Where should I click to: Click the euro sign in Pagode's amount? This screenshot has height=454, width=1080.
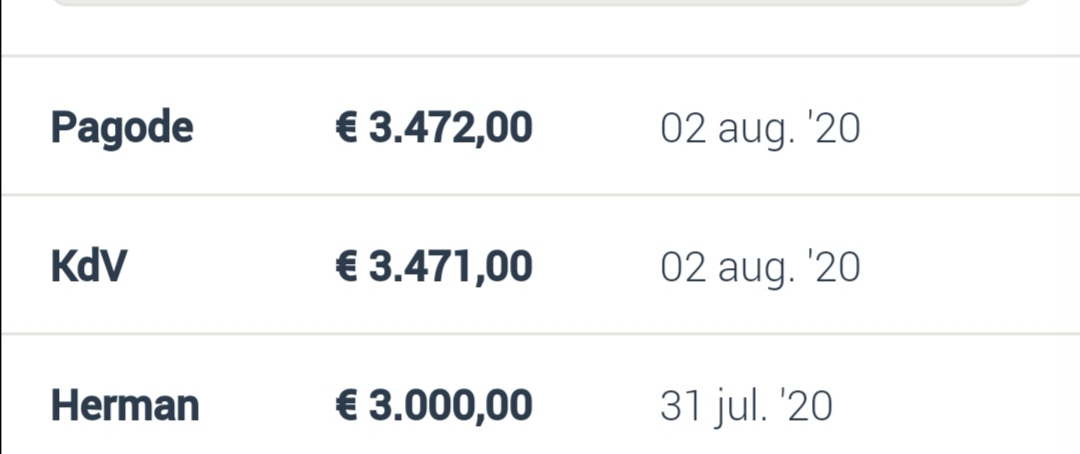(x=346, y=128)
